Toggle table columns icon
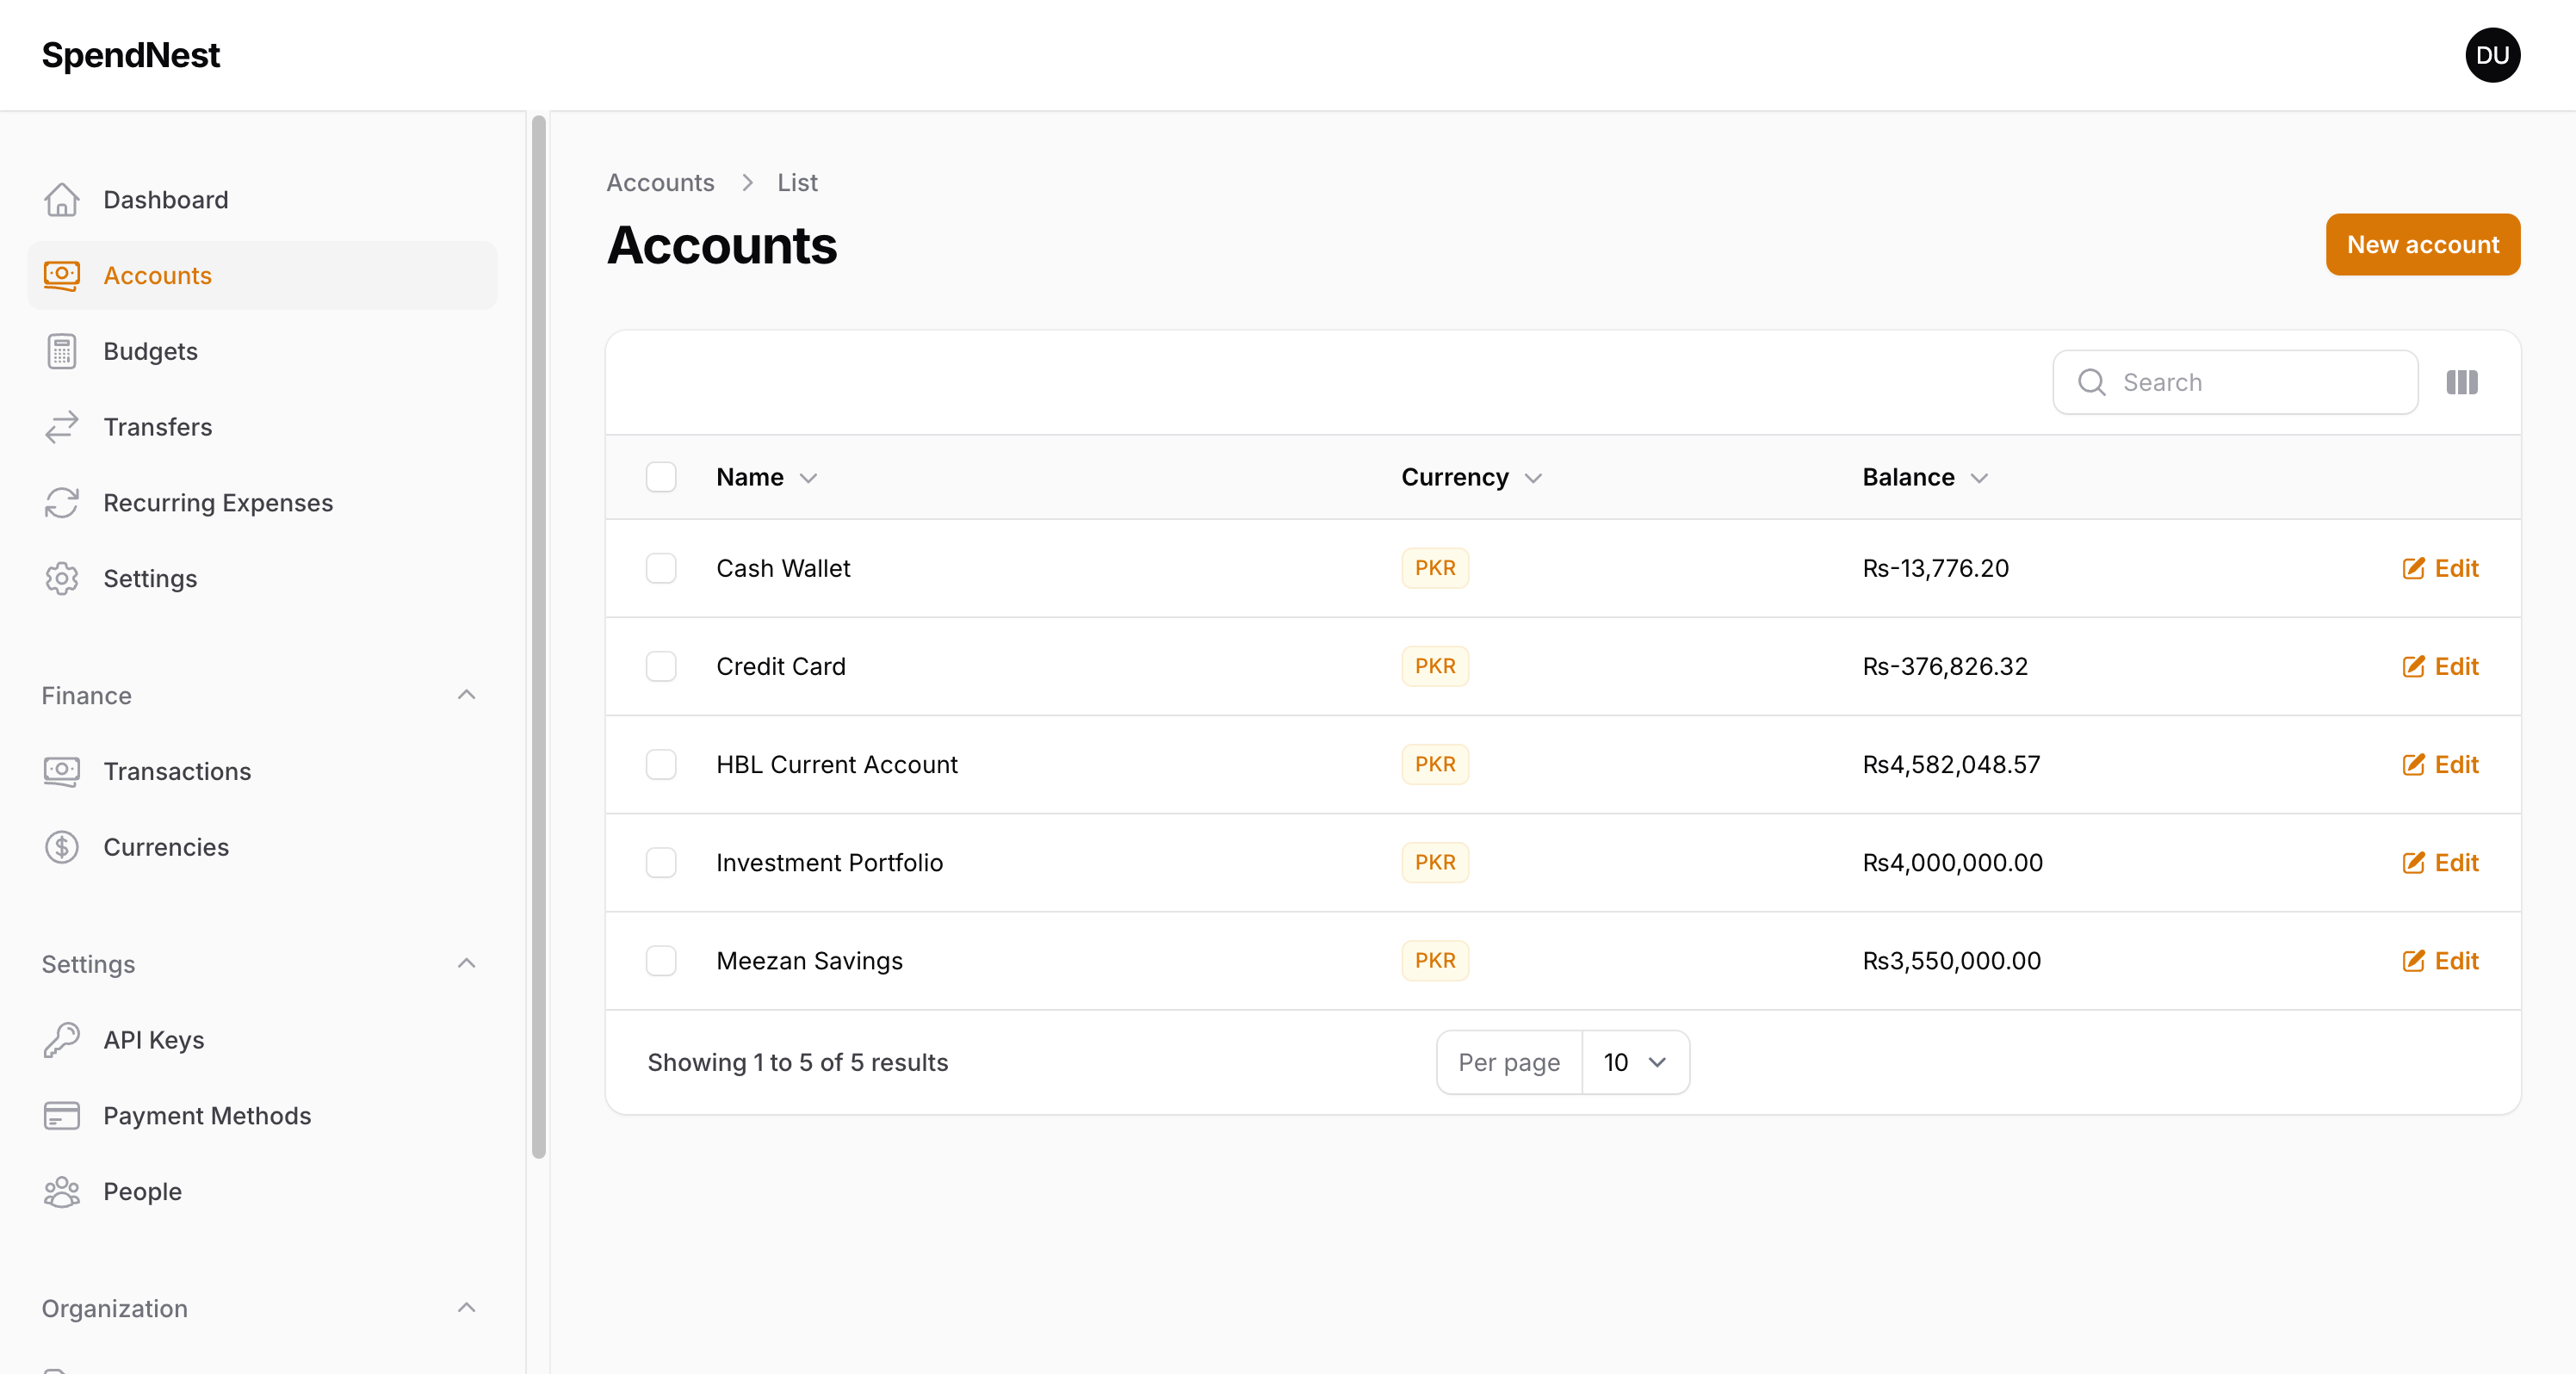 point(2461,382)
